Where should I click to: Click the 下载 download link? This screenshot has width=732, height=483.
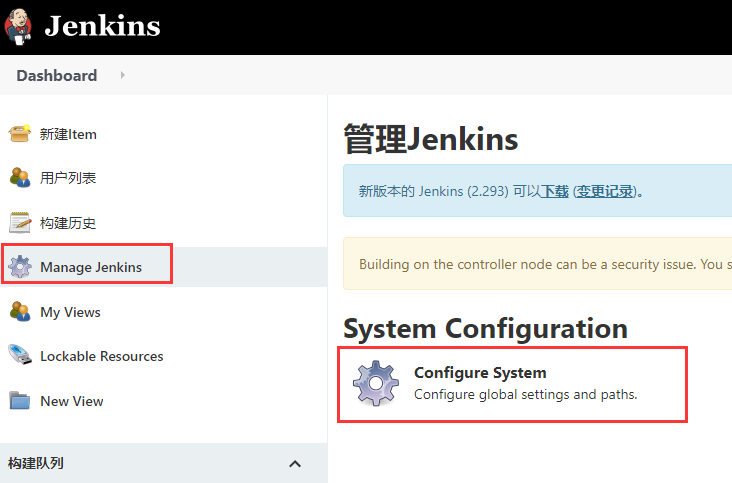(x=555, y=191)
